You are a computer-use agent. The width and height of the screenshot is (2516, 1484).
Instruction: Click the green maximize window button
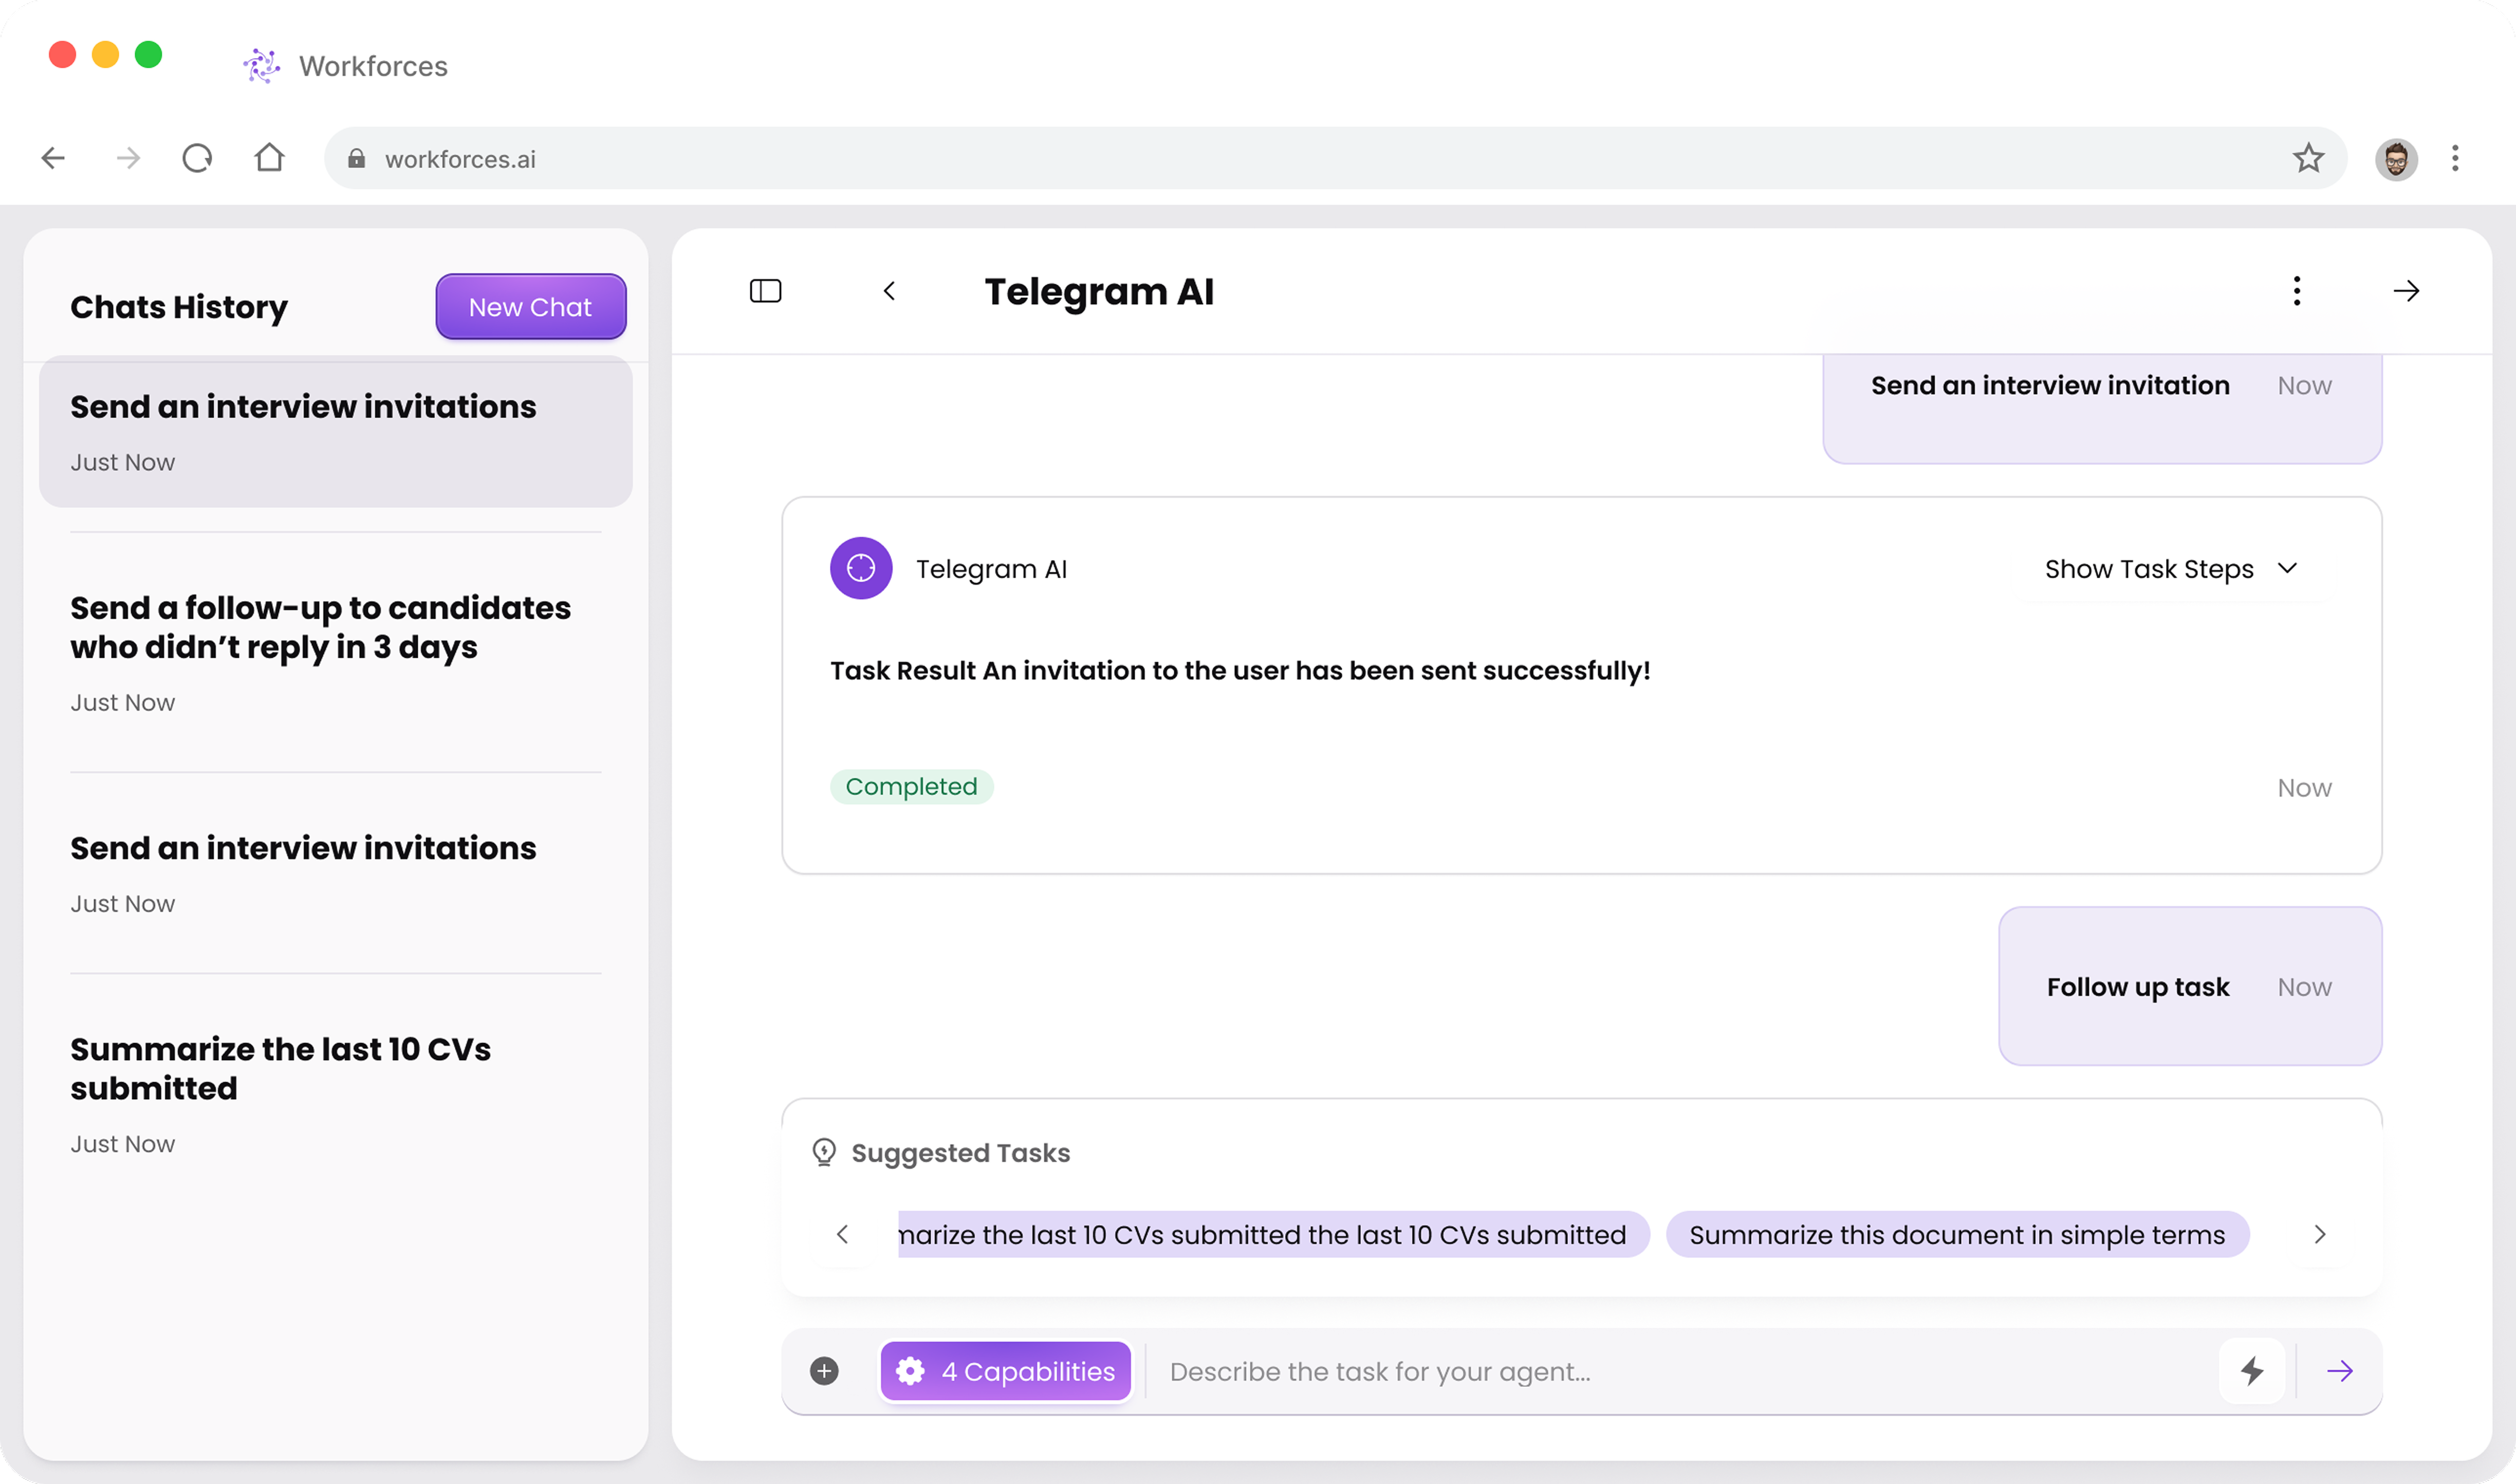148,54
